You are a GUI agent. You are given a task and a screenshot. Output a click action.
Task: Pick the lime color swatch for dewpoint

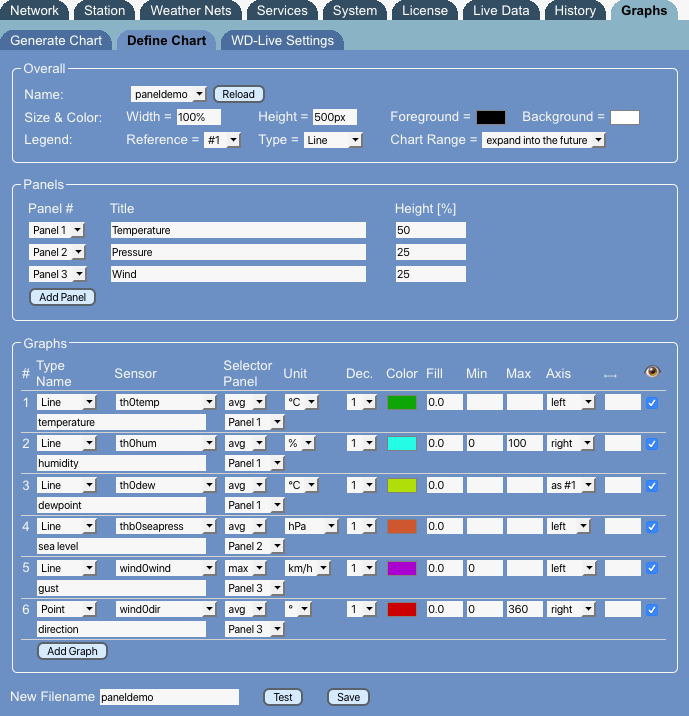(402, 485)
